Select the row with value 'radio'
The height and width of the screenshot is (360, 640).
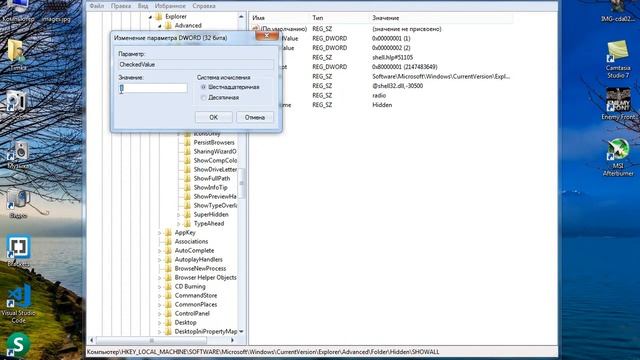pyautogui.click(x=379, y=96)
